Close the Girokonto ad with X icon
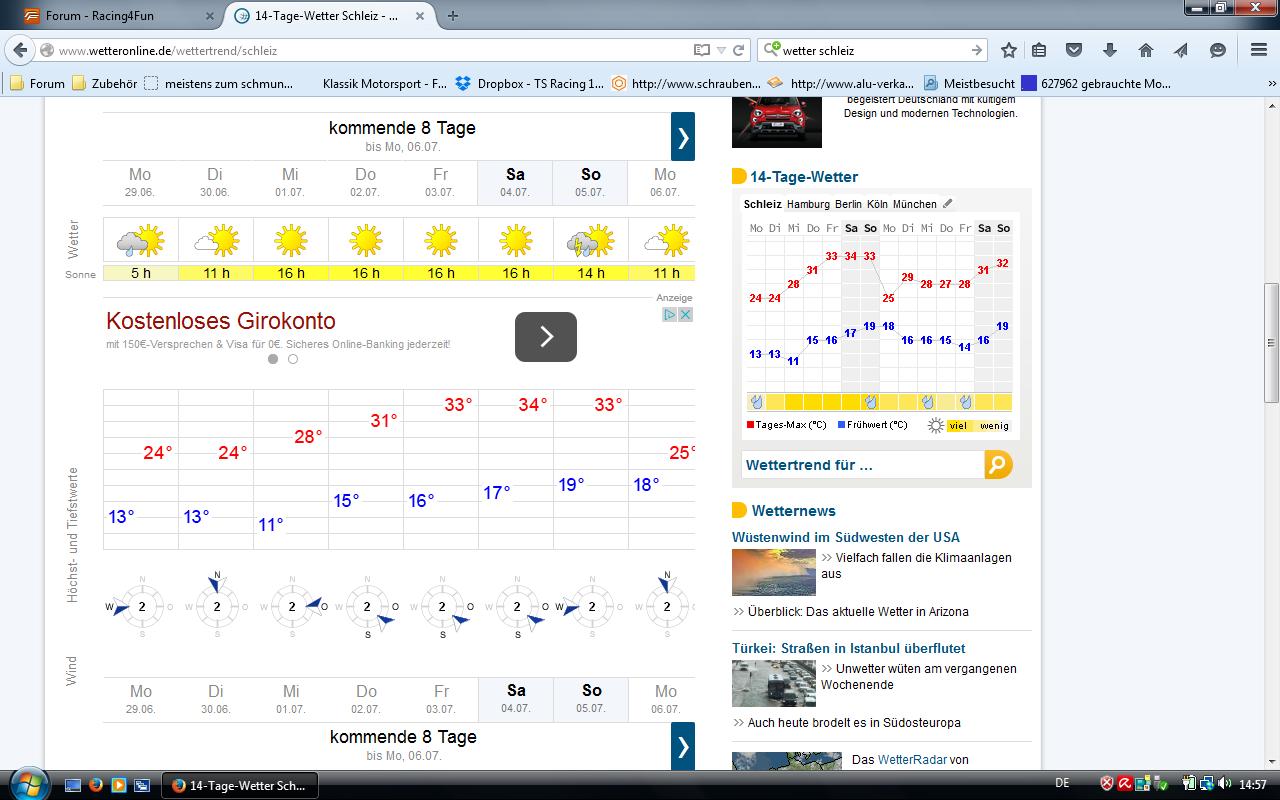1280x800 pixels. pos(686,314)
